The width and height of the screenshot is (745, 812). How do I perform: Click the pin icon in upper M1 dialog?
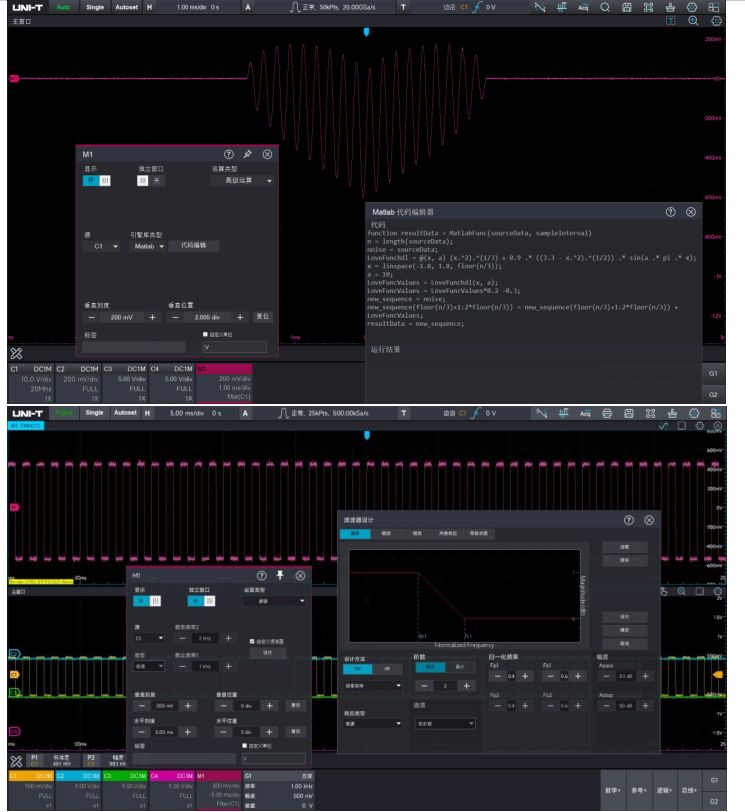click(x=248, y=155)
